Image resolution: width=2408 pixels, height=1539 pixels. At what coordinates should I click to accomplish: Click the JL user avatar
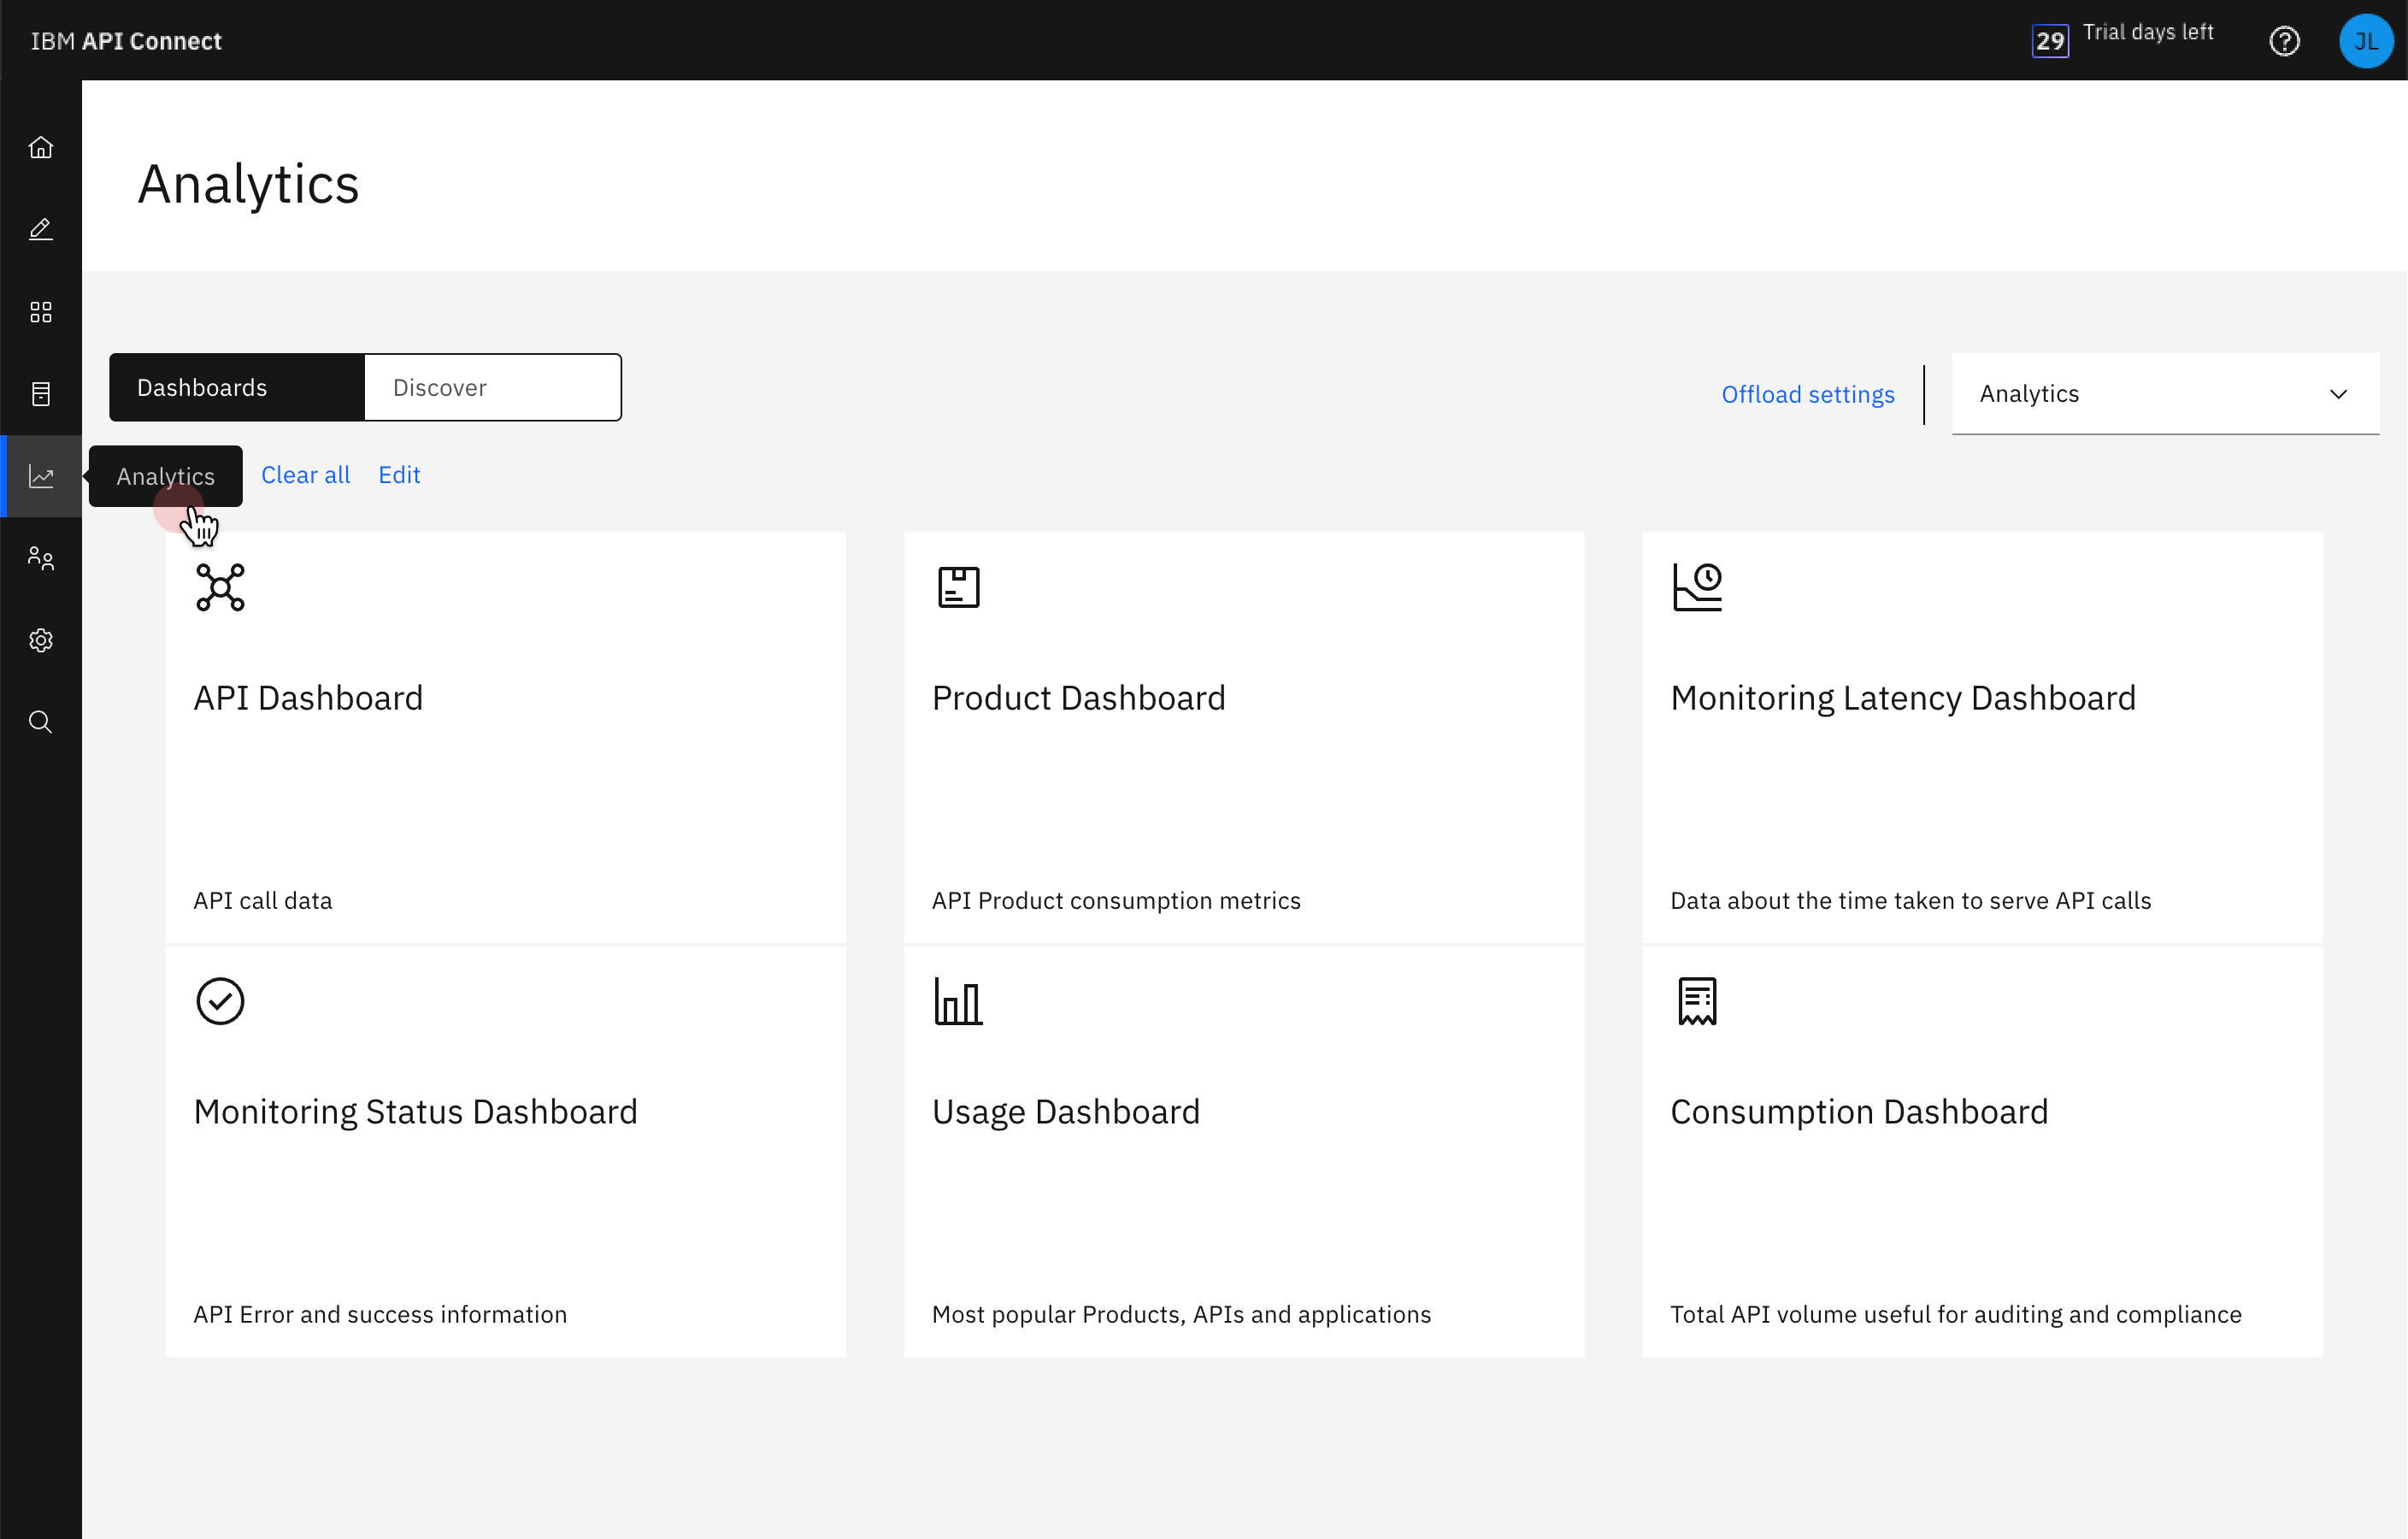point(2365,41)
